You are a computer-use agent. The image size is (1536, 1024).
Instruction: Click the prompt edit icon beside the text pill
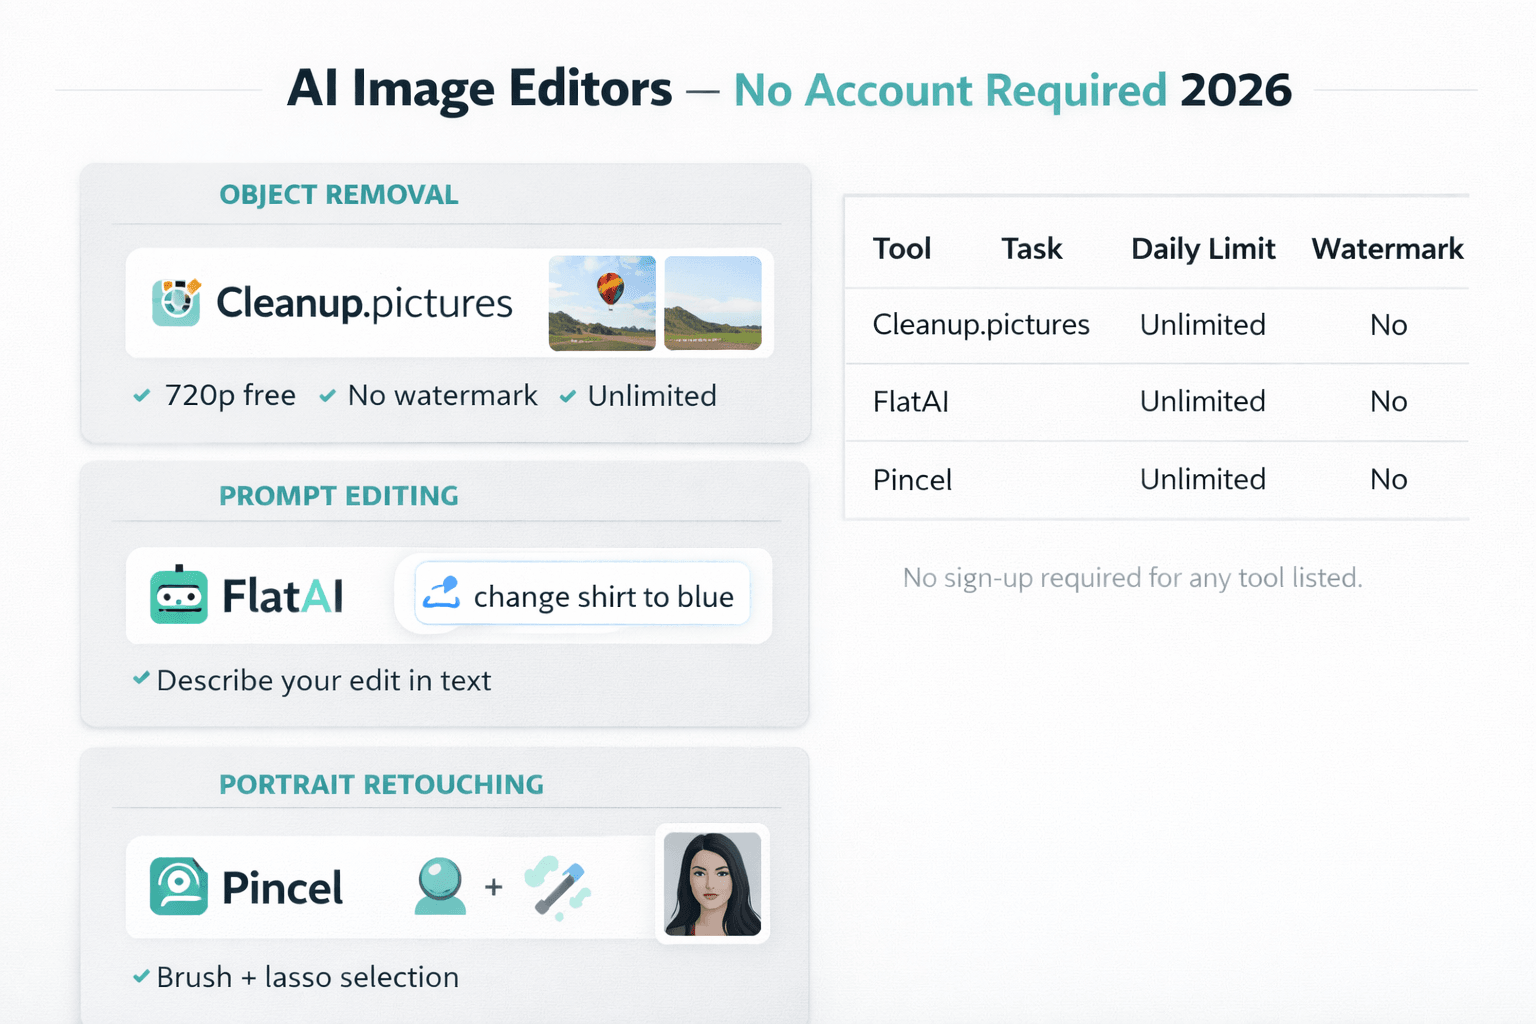point(441,593)
